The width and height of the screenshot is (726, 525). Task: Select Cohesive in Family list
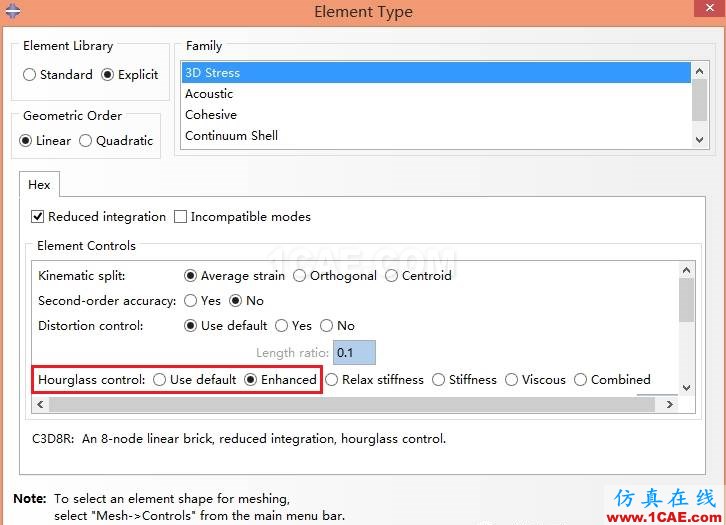[436, 114]
